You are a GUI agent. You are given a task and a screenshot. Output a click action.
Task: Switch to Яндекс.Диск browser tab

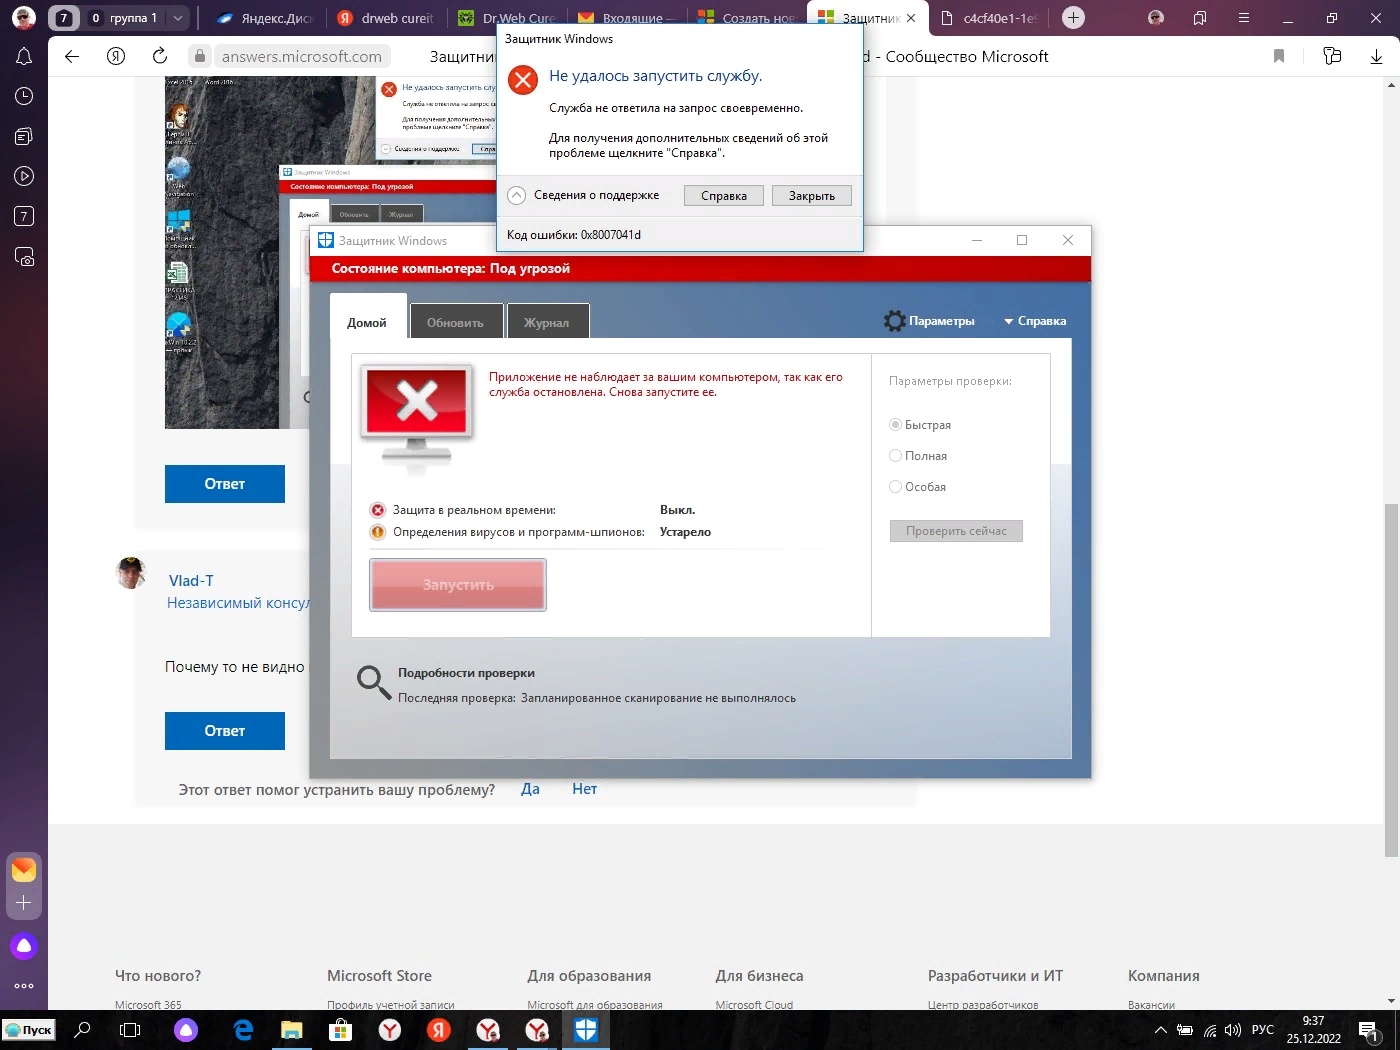point(264,18)
